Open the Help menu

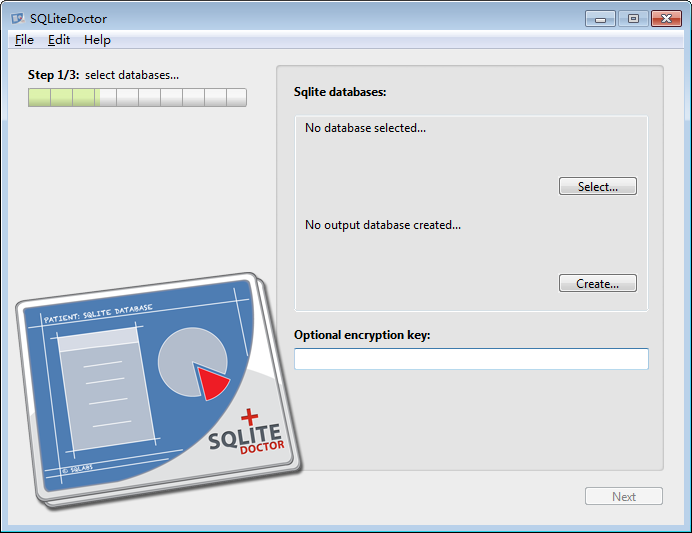[97, 40]
